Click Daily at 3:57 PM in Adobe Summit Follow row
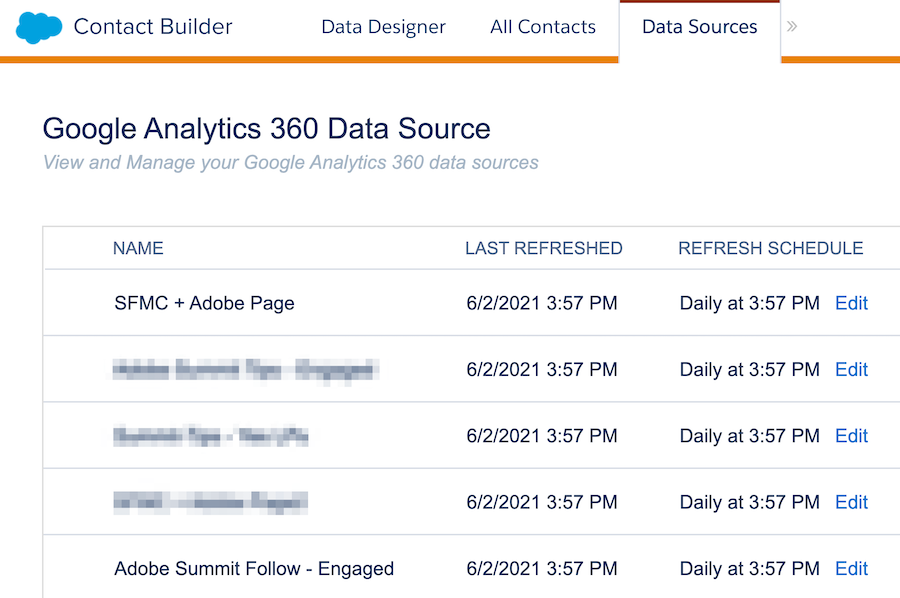This screenshot has width=900, height=598. 750,569
